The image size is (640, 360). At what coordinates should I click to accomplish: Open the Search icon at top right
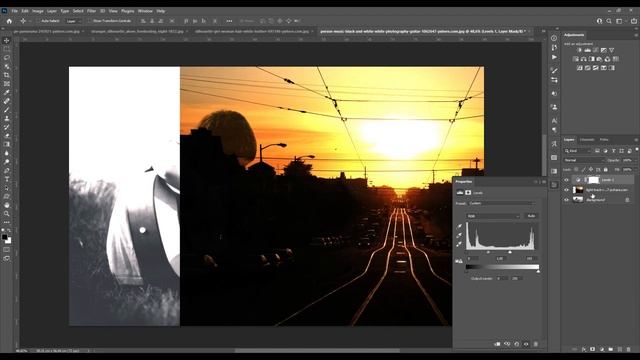(609, 21)
